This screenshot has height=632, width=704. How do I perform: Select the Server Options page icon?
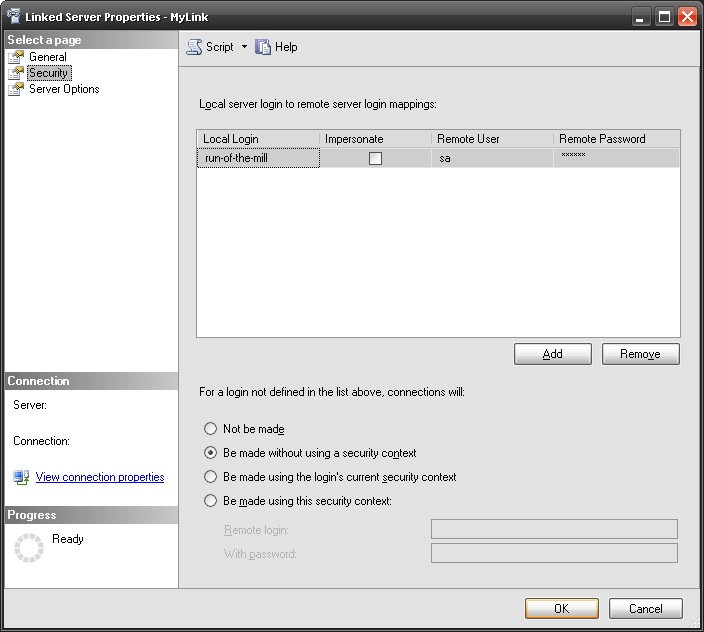click(16, 89)
